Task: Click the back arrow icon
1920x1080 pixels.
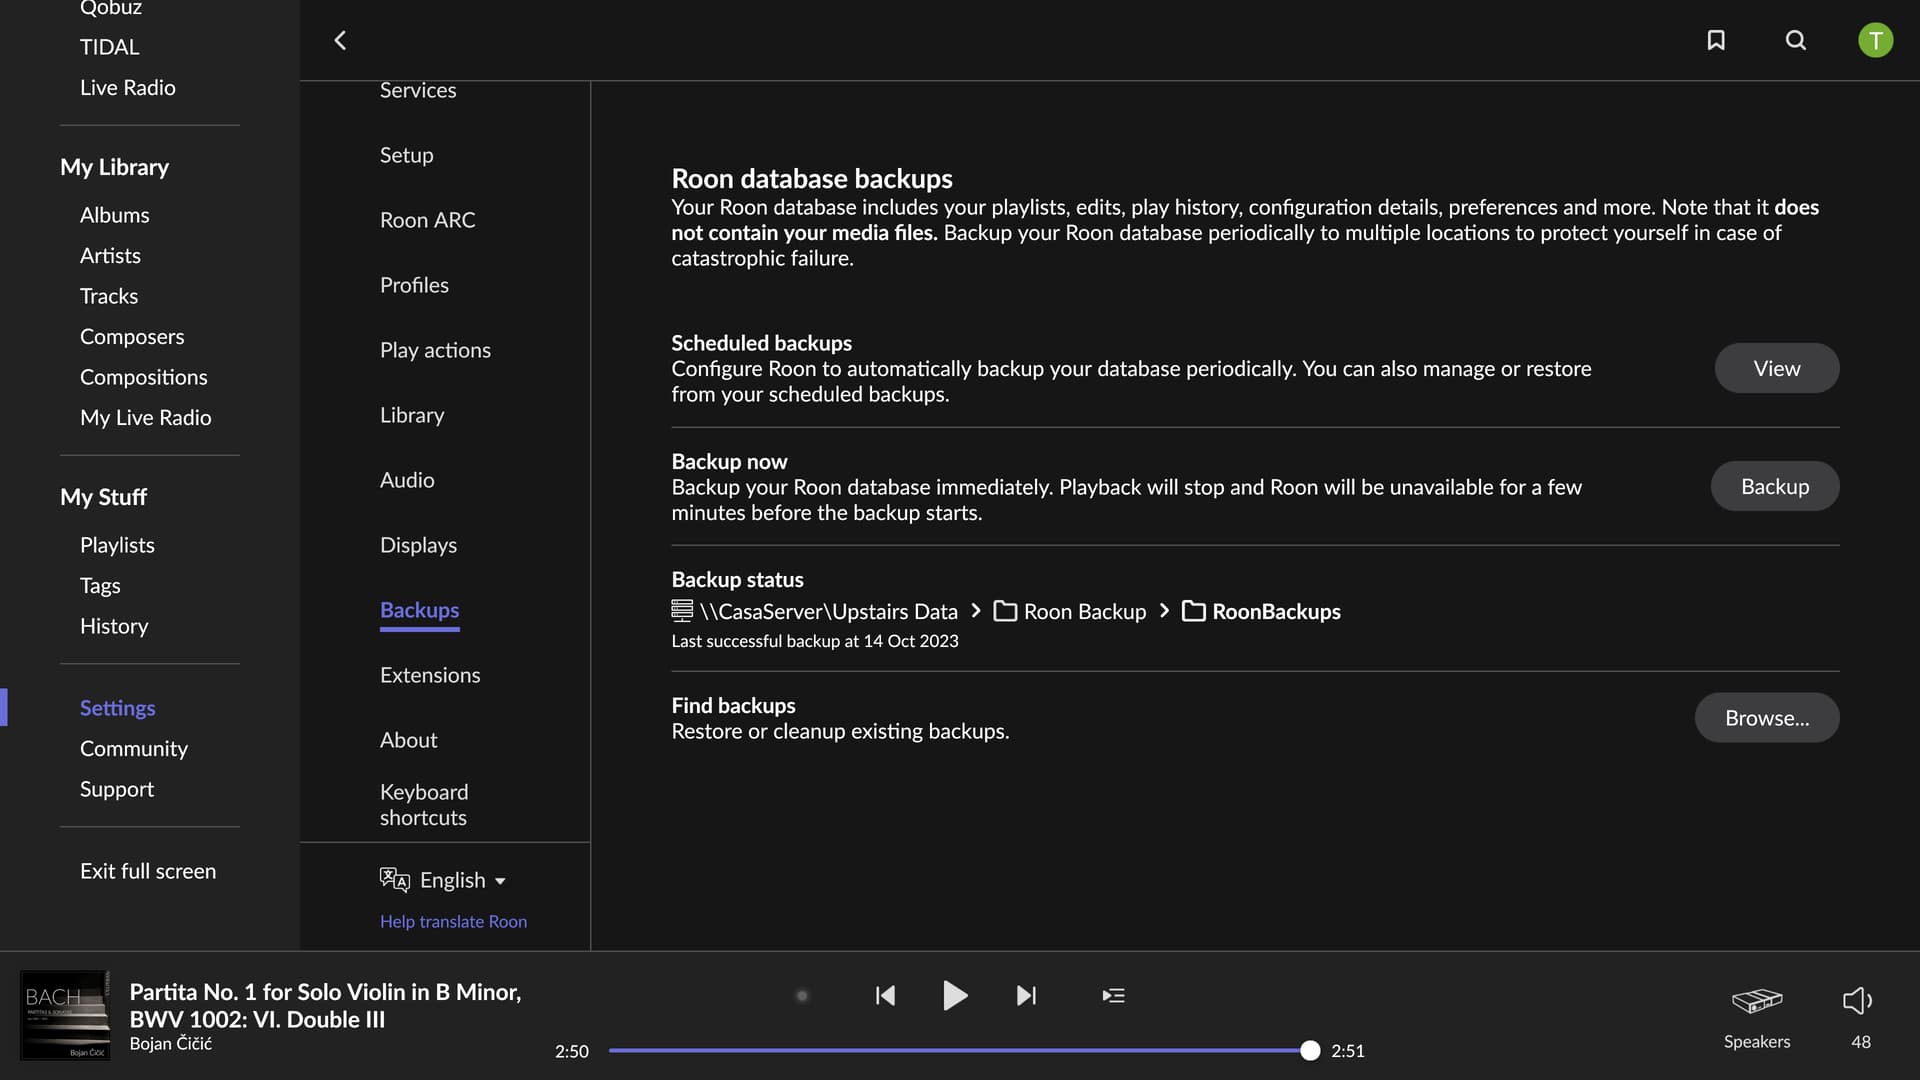Action: (340, 40)
